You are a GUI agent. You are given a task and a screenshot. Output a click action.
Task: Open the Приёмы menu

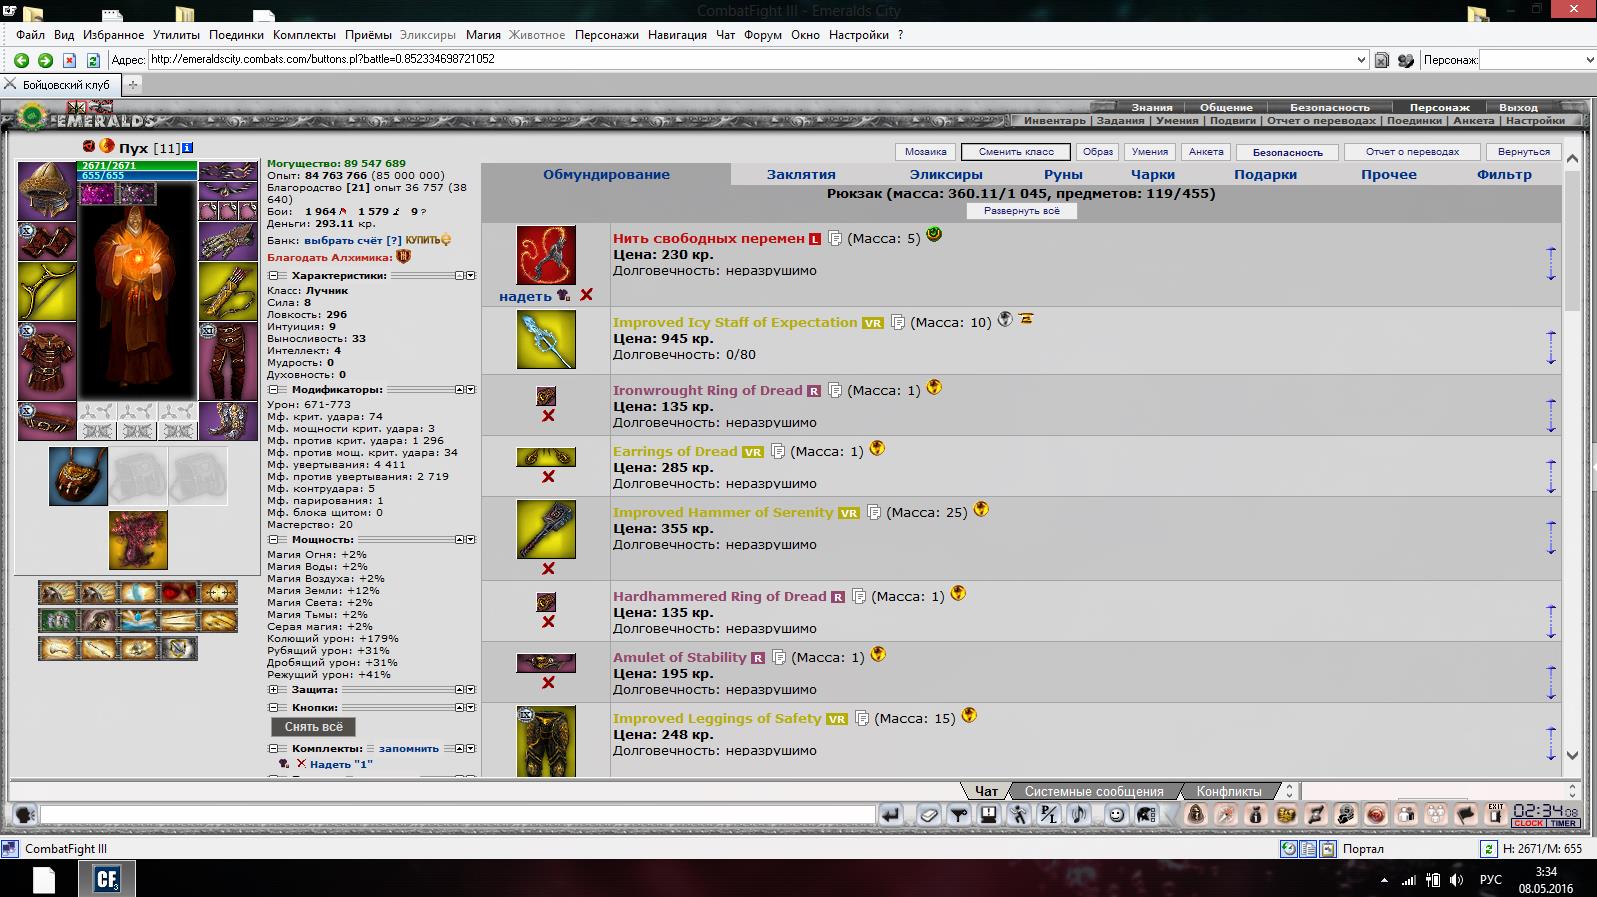point(368,35)
